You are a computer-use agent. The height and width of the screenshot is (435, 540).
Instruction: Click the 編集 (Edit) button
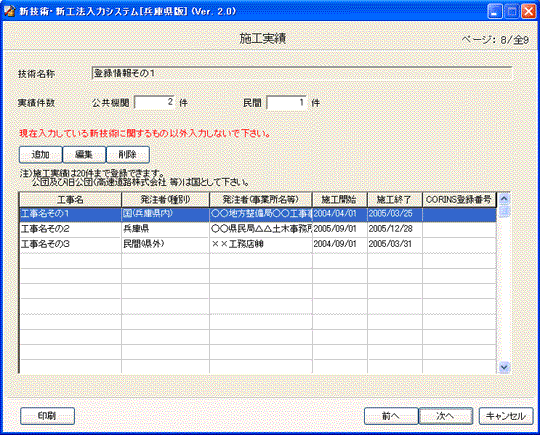coord(84,155)
